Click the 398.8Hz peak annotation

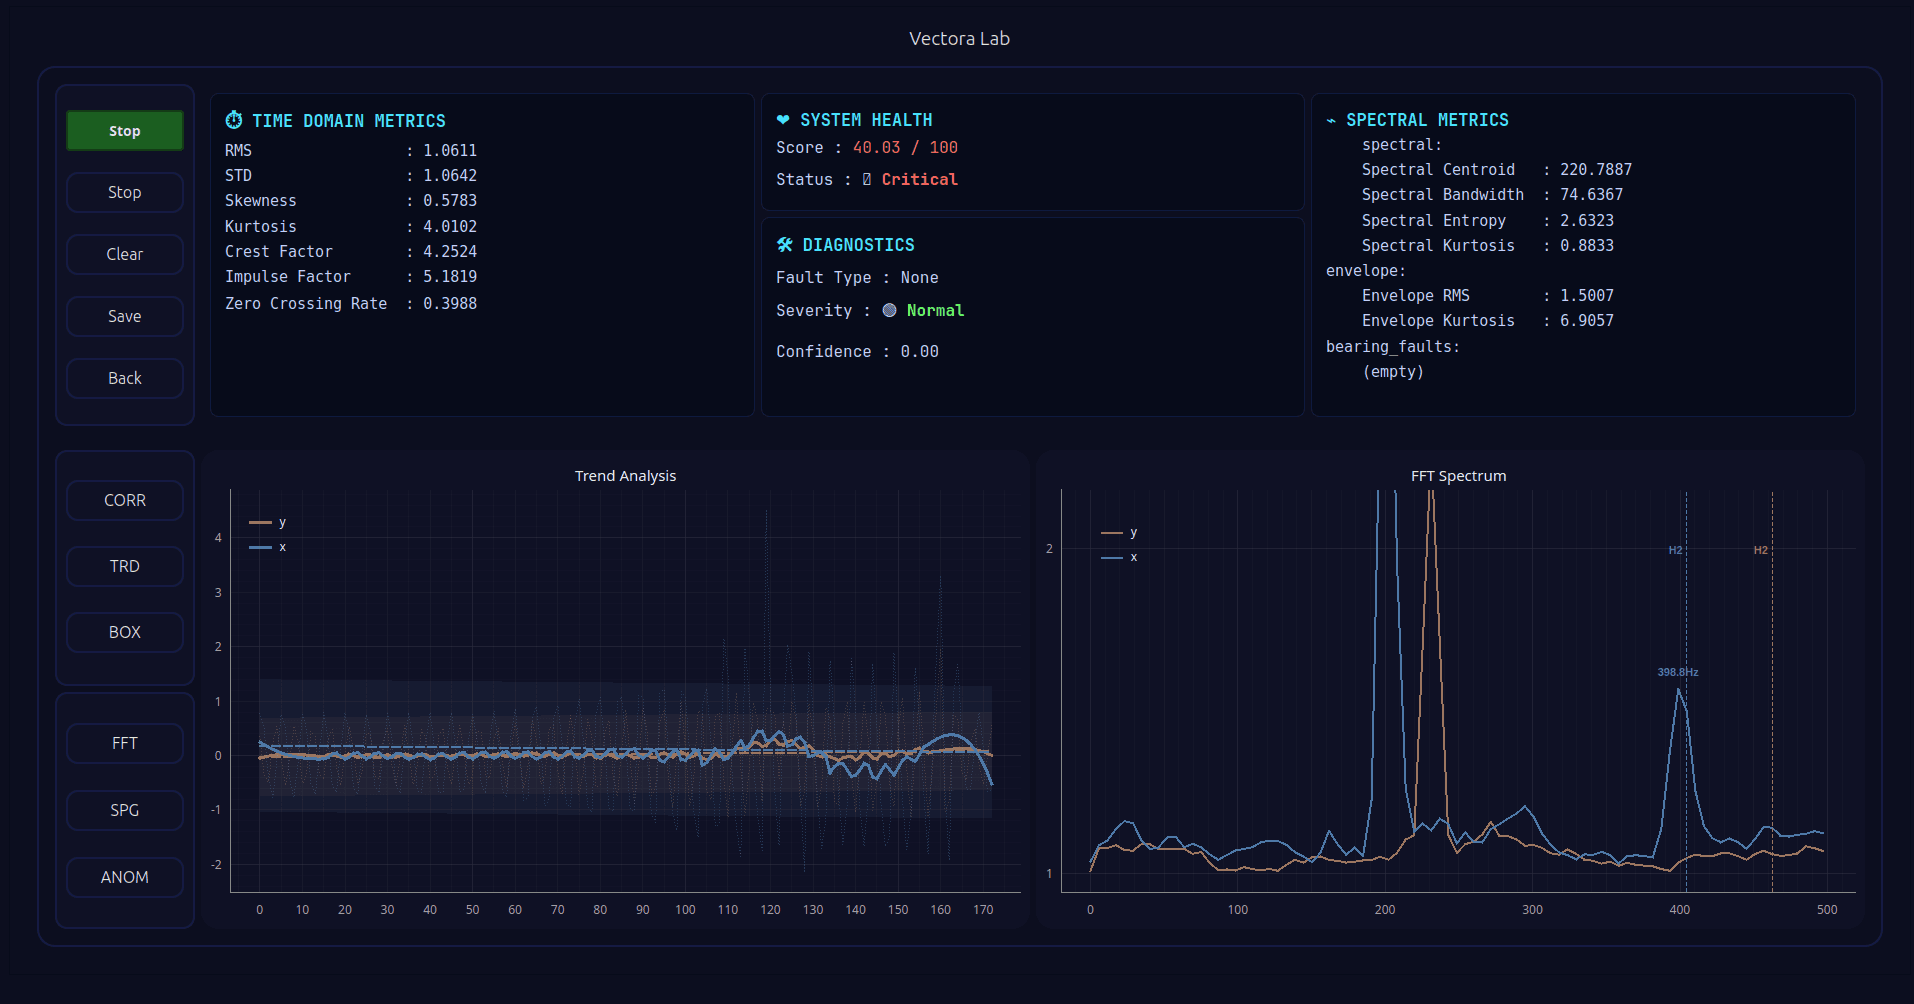click(x=1678, y=672)
